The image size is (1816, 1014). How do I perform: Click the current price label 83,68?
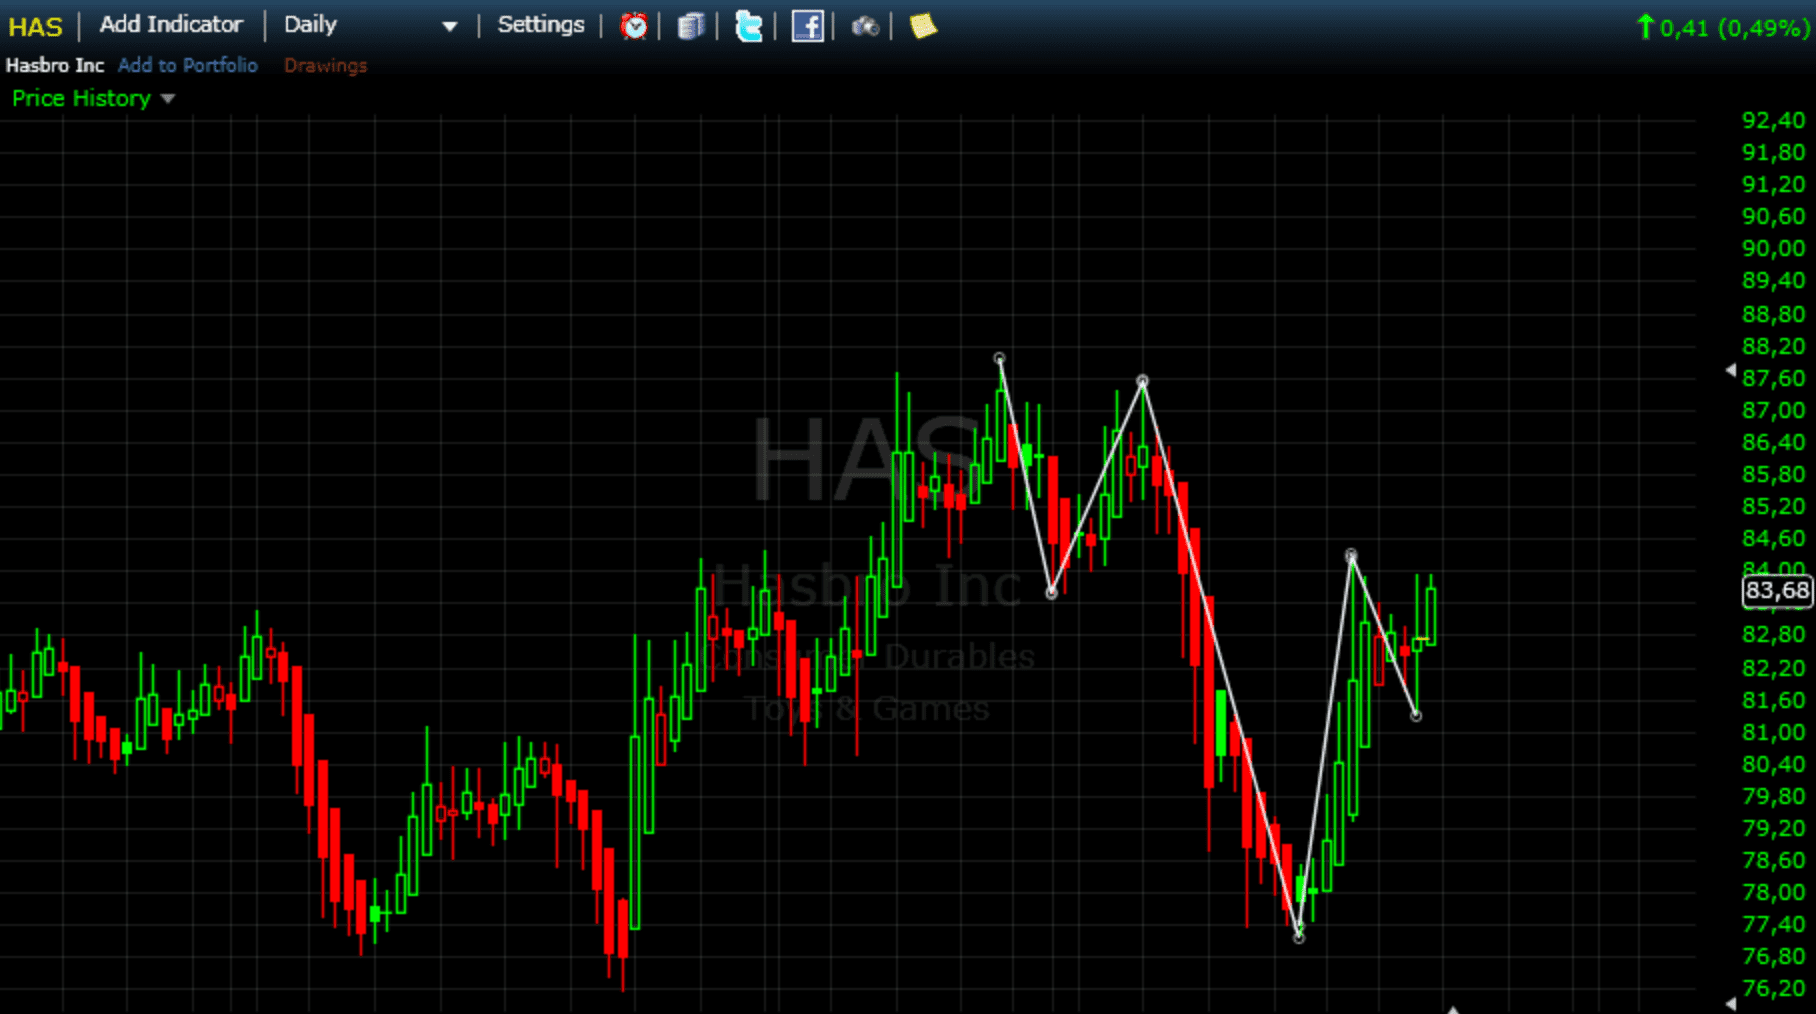click(1777, 591)
